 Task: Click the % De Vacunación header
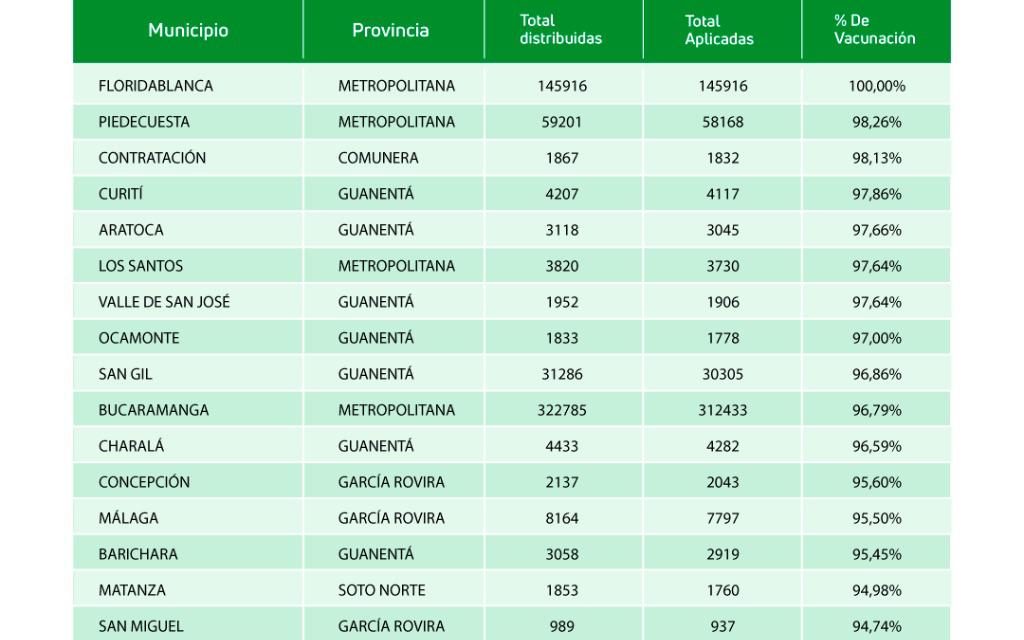point(875,30)
